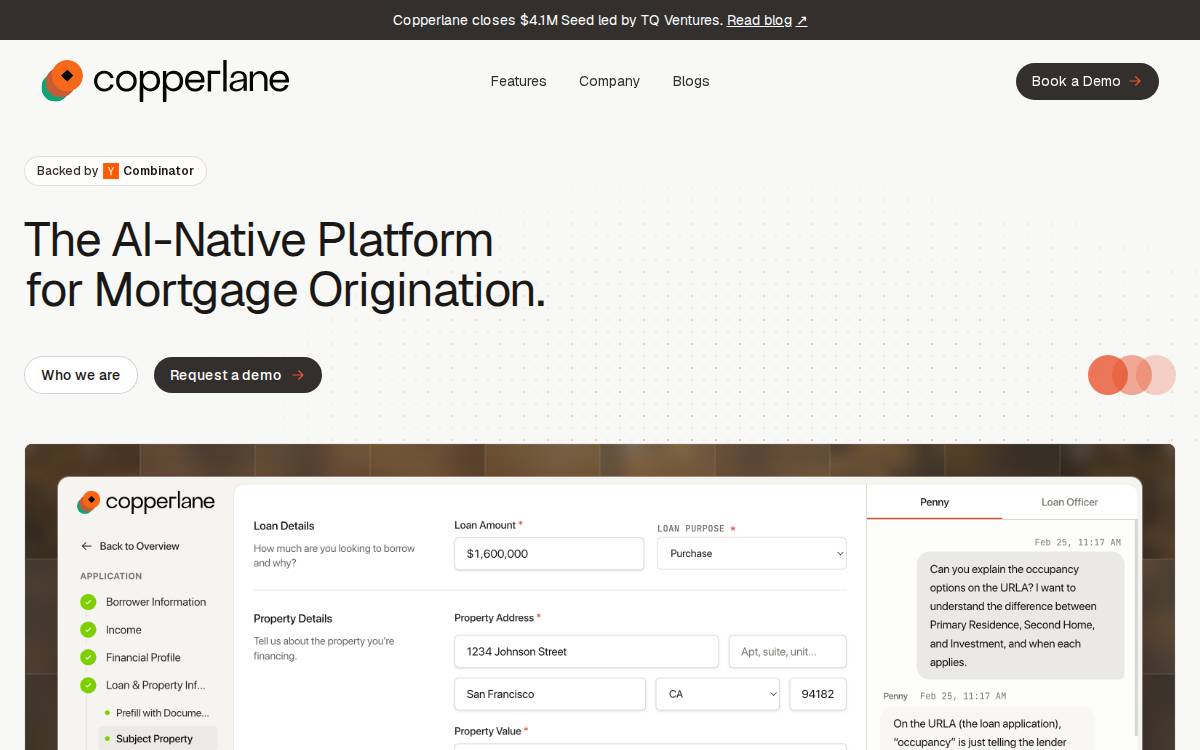Select Prefill with Documents sub-item
Image resolution: width=1200 pixels, height=750 pixels.
[x=162, y=713]
